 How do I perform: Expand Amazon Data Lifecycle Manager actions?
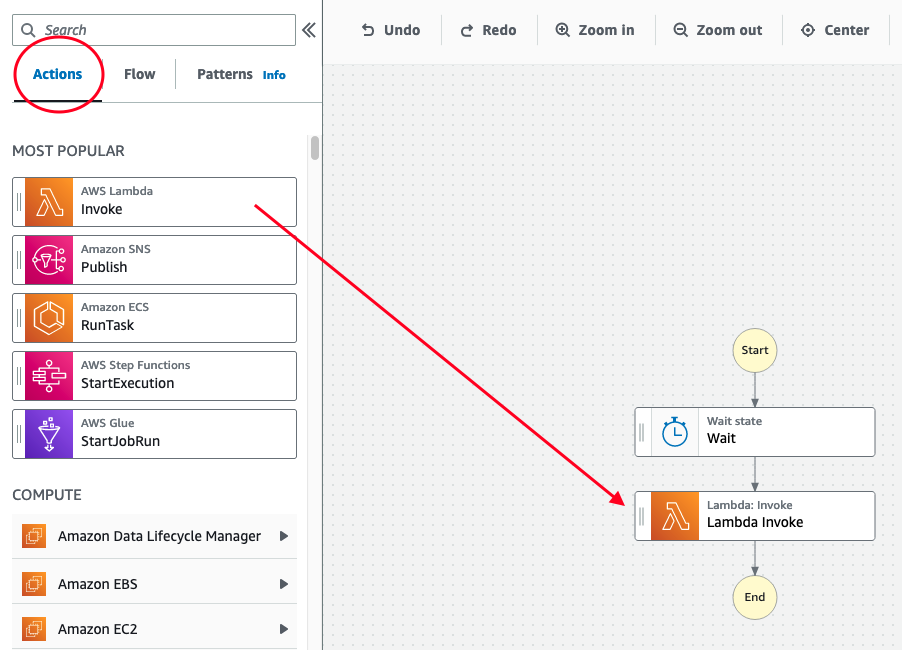[x=283, y=537]
